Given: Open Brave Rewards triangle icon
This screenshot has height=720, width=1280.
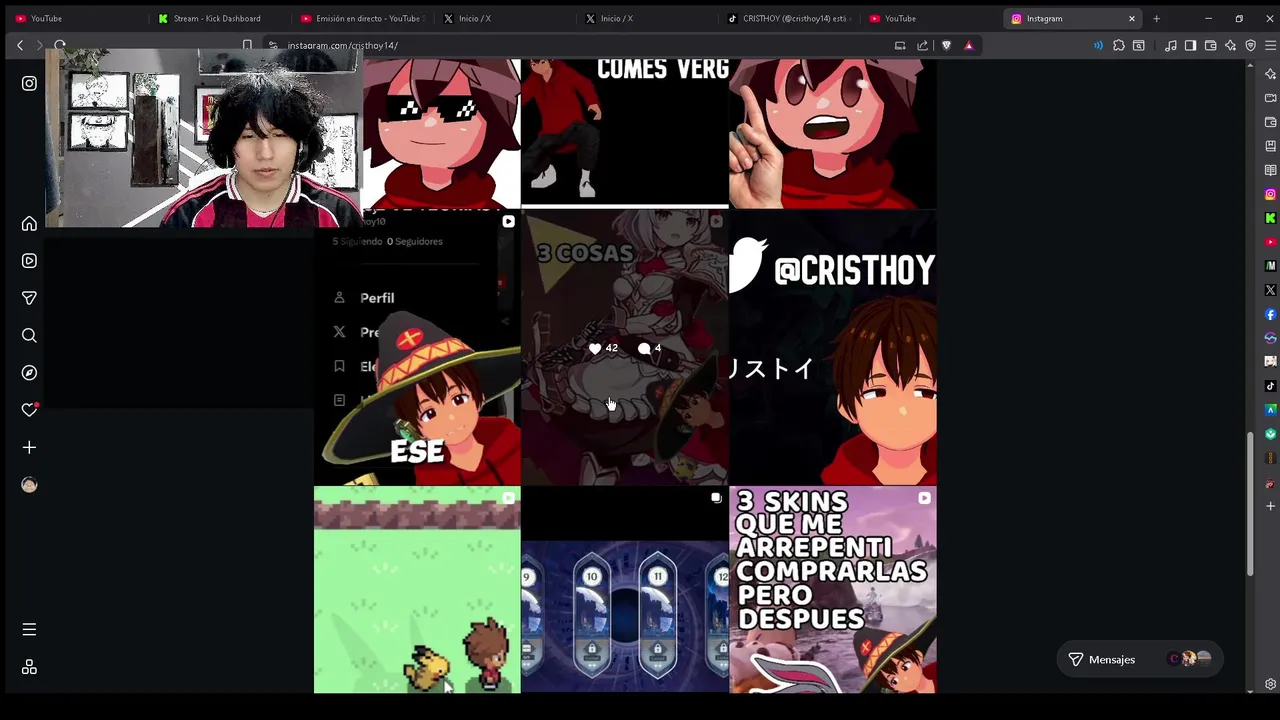Looking at the screenshot, I should [x=968, y=45].
